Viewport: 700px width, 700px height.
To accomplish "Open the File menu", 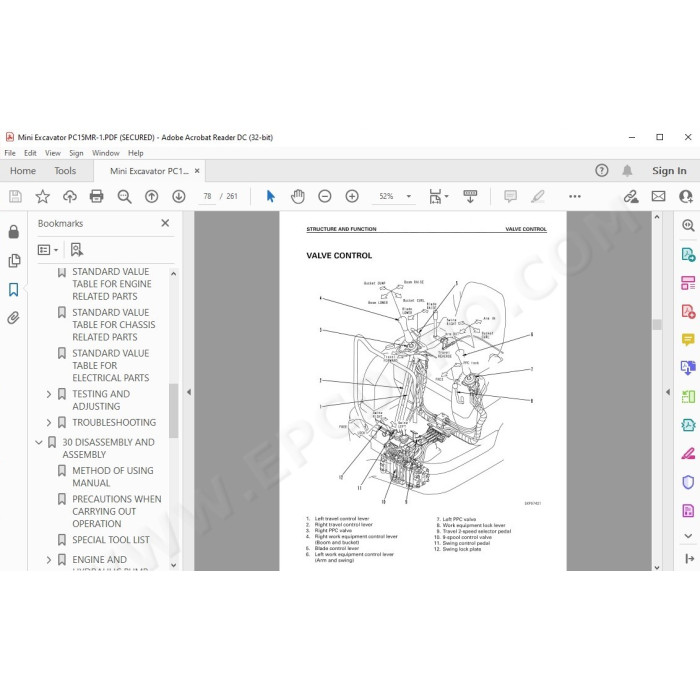I will pyautogui.click(x=10, y=153).
